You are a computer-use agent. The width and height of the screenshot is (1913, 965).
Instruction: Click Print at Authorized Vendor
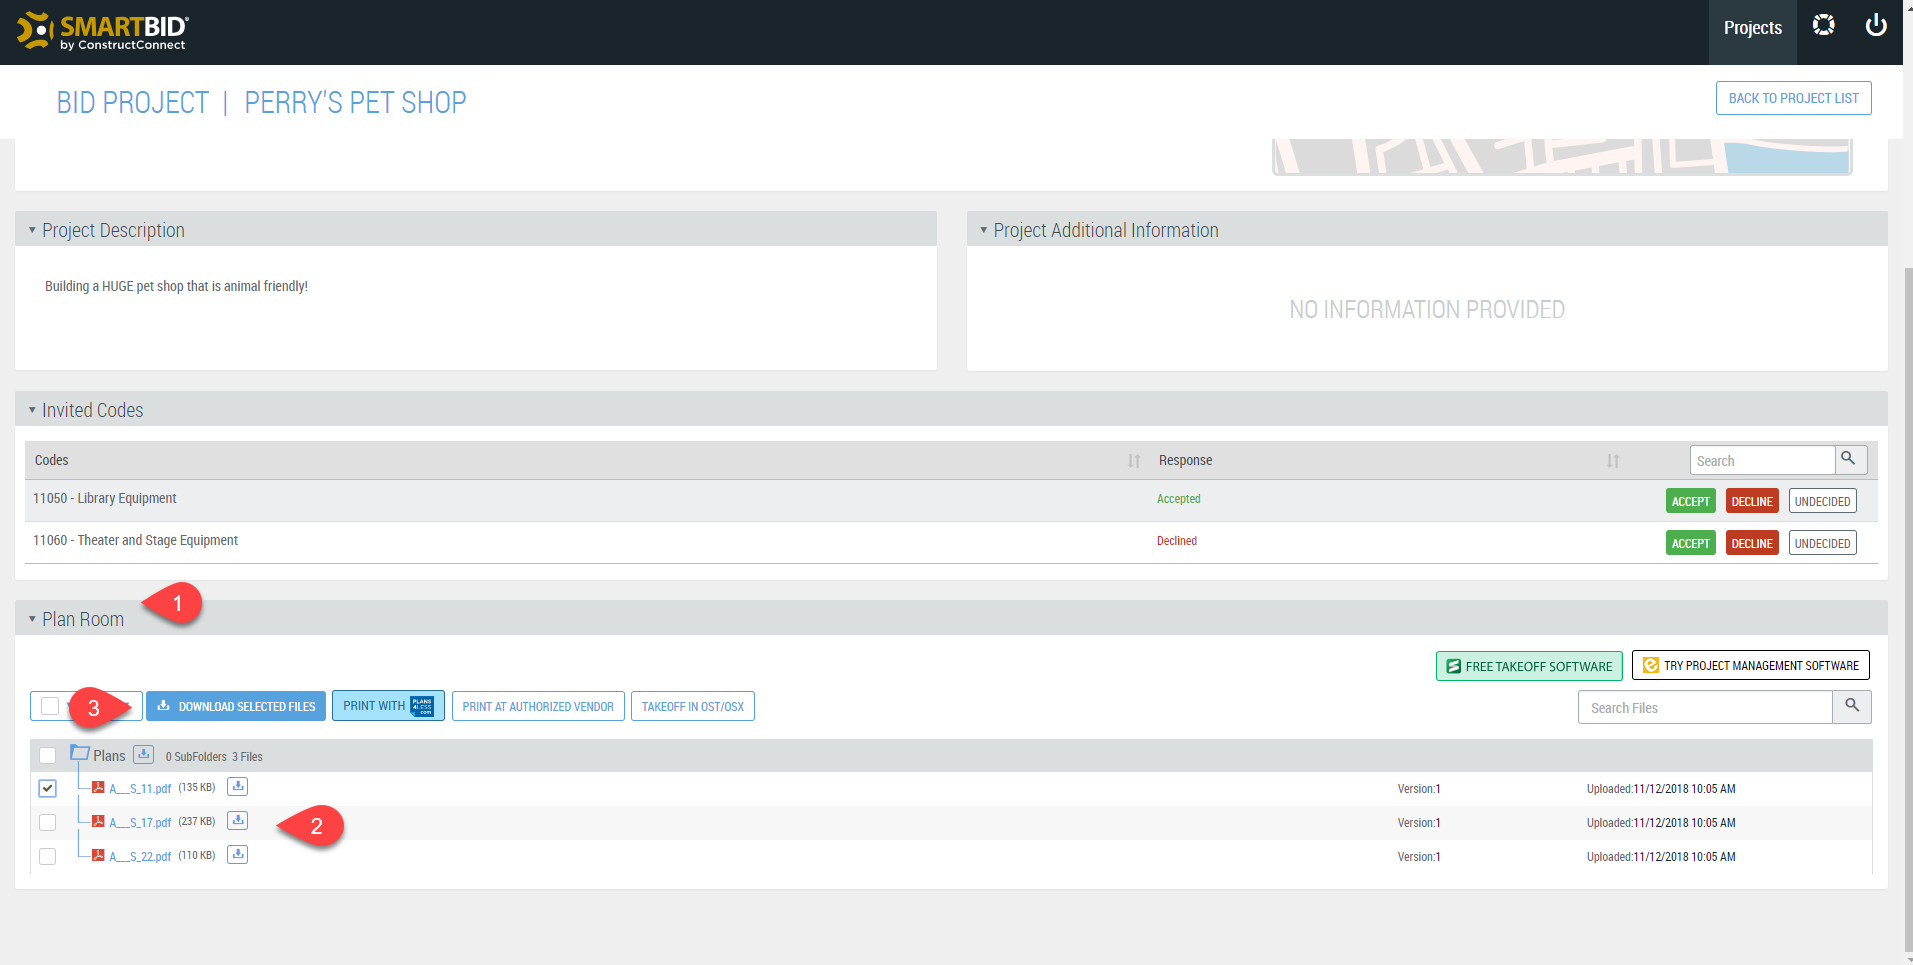tap(538, 706)
